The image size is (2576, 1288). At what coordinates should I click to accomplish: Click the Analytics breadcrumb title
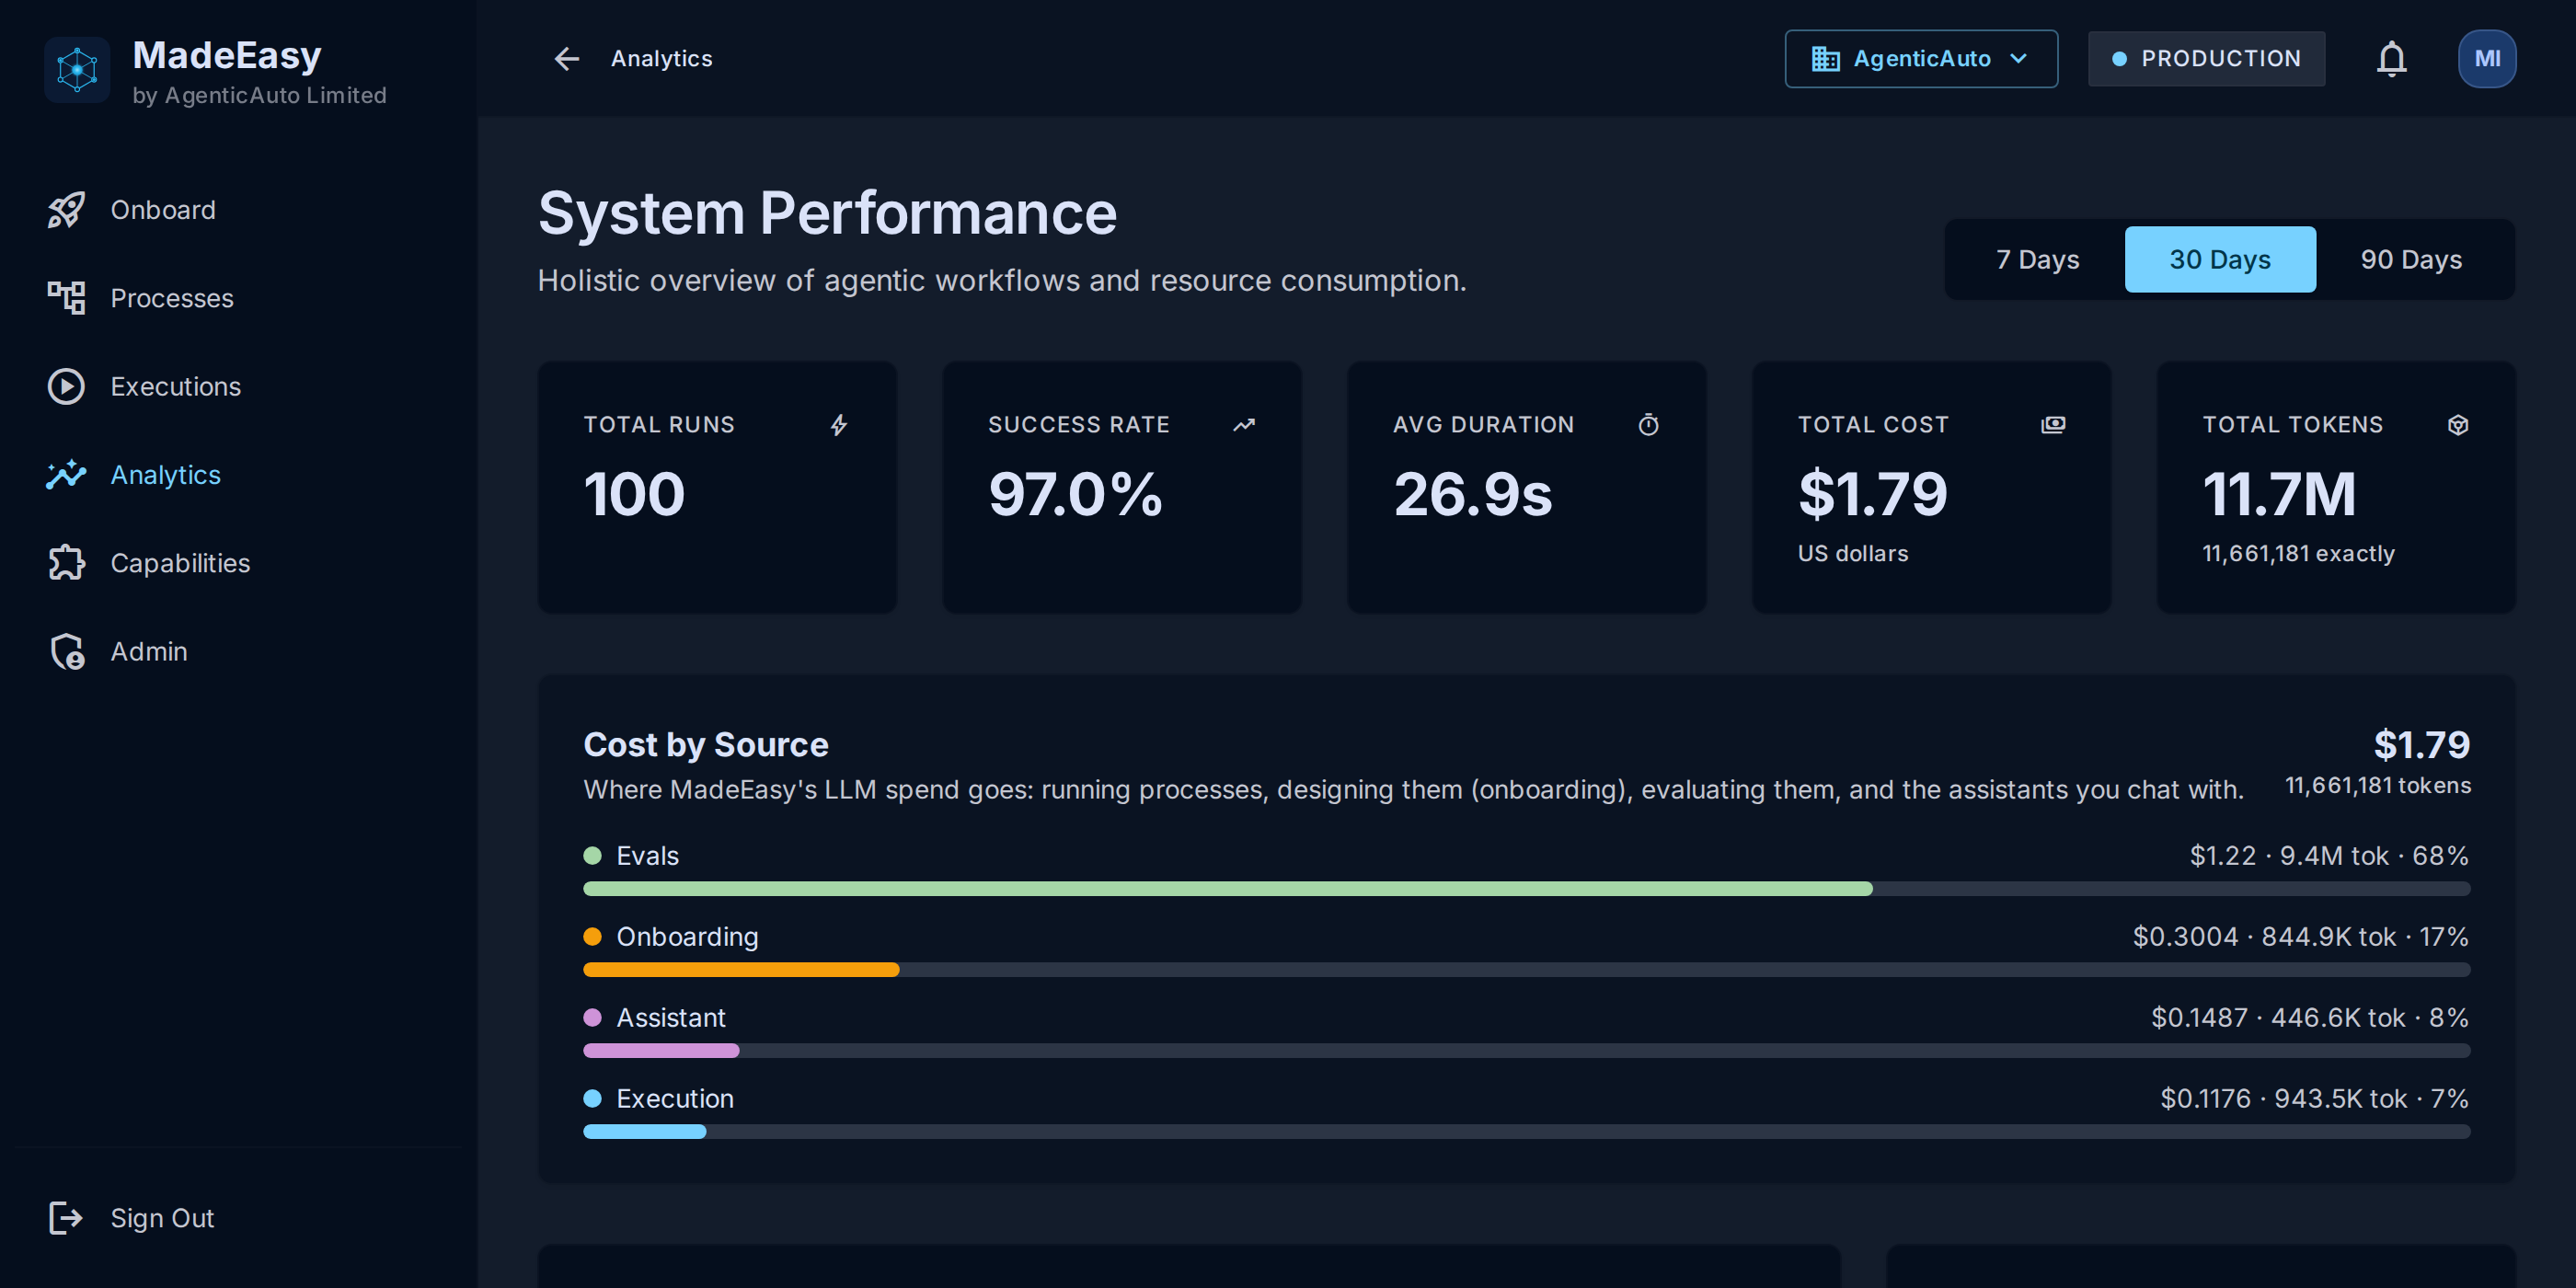pos(662,59)
